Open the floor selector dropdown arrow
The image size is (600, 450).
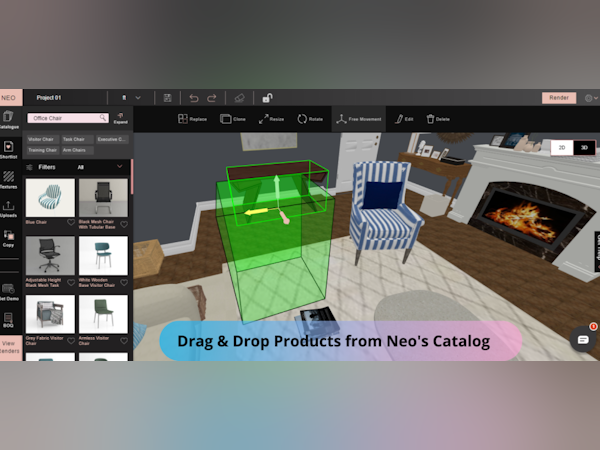coord(138,98)
